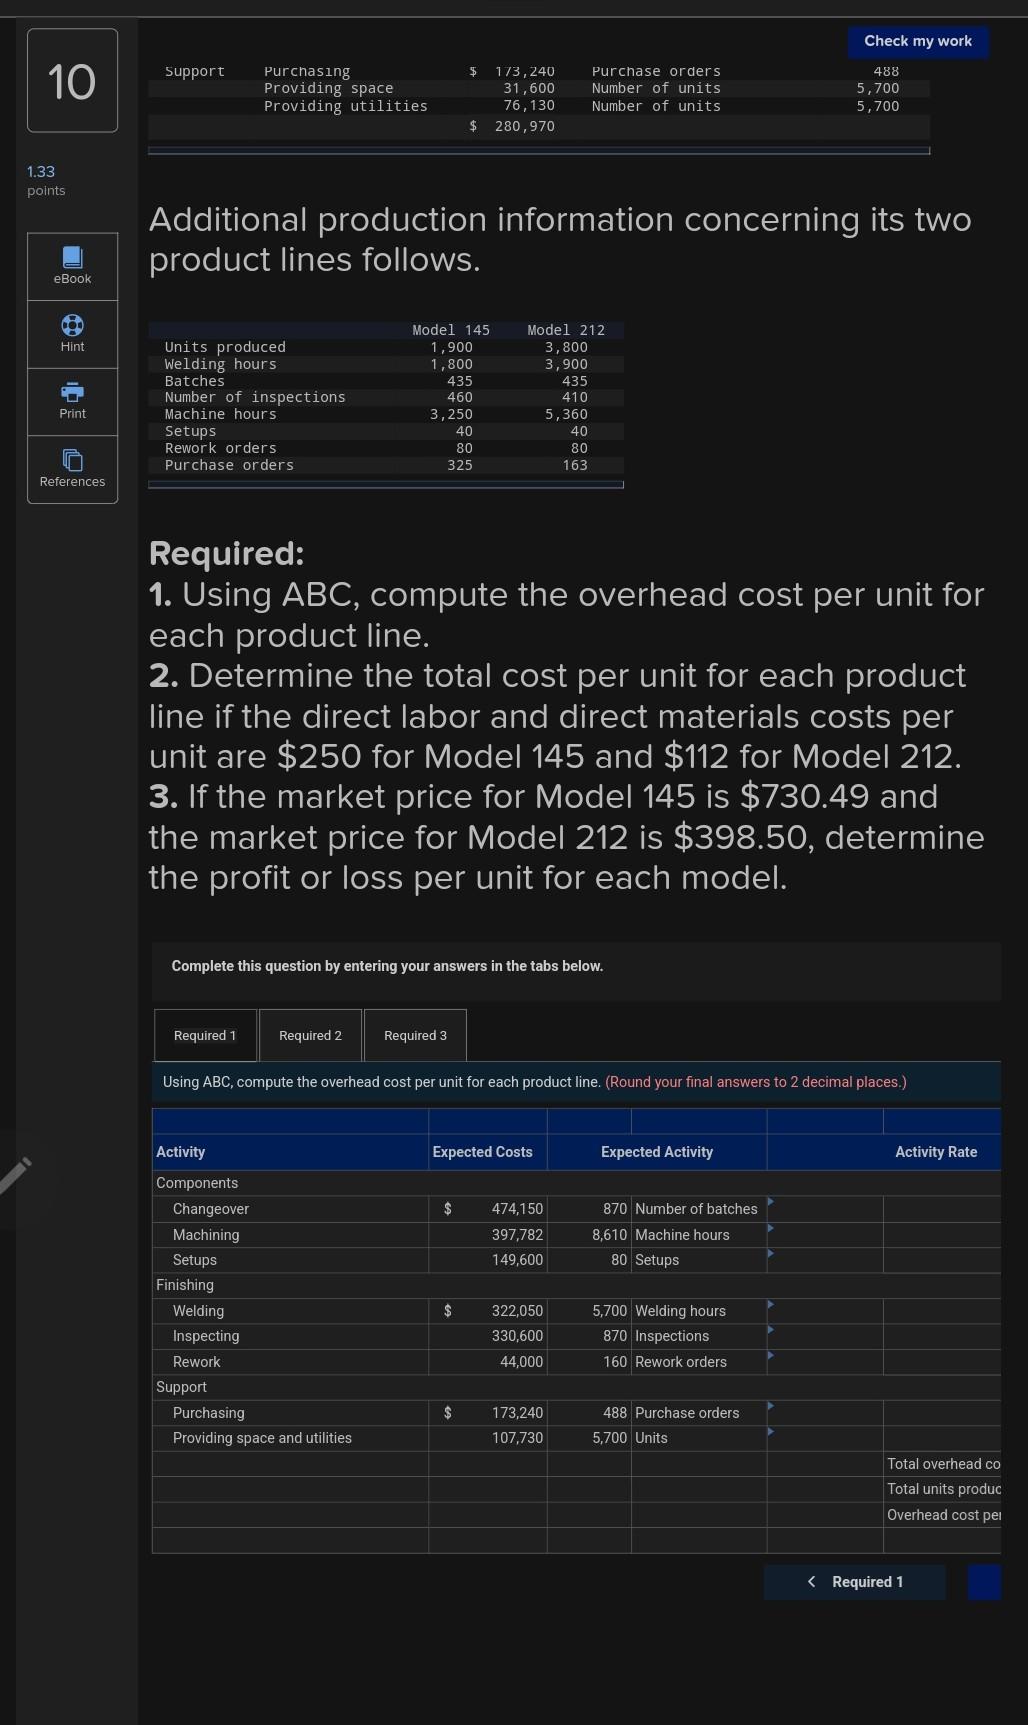Select the 330,600 Inspecting cost cell
The width and height of the screenshot is (1028, 1725).
pyautogui.click(x=488, y=1336)
